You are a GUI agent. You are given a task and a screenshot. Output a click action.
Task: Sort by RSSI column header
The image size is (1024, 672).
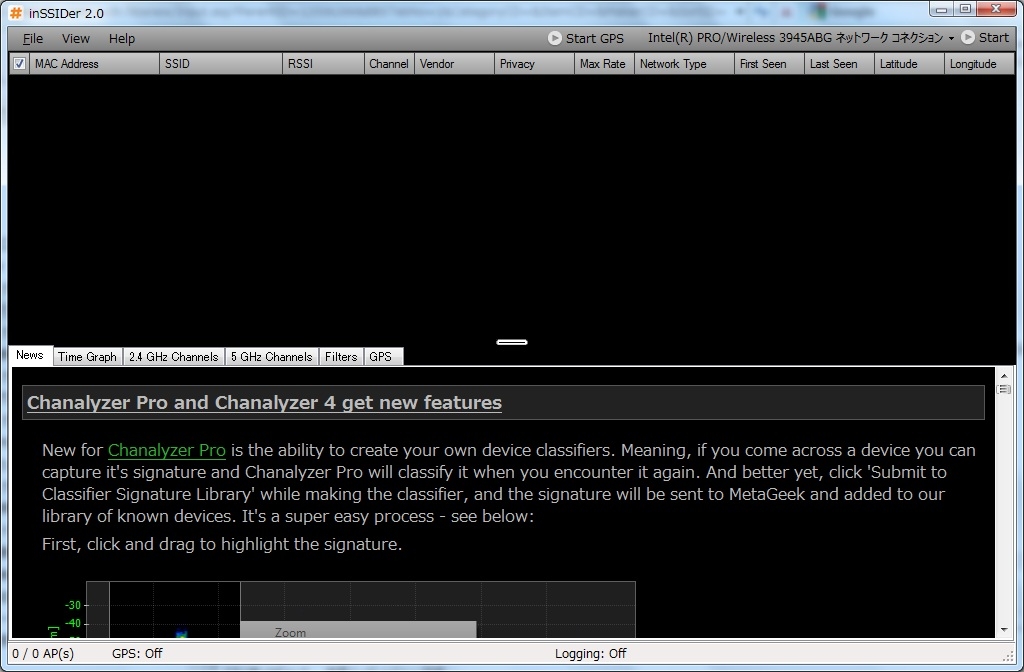323,63
